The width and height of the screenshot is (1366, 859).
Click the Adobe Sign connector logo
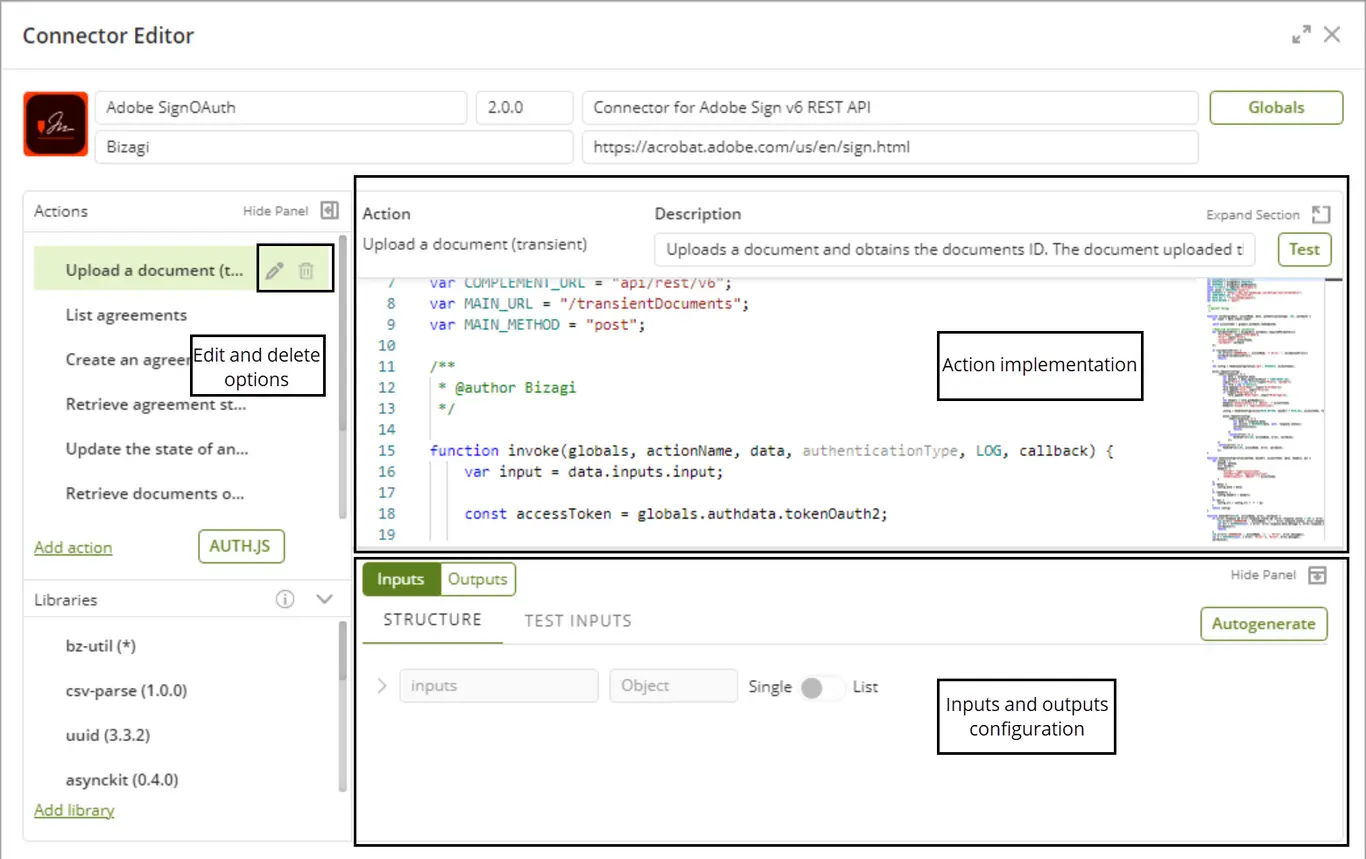click(x=56, y=124)
